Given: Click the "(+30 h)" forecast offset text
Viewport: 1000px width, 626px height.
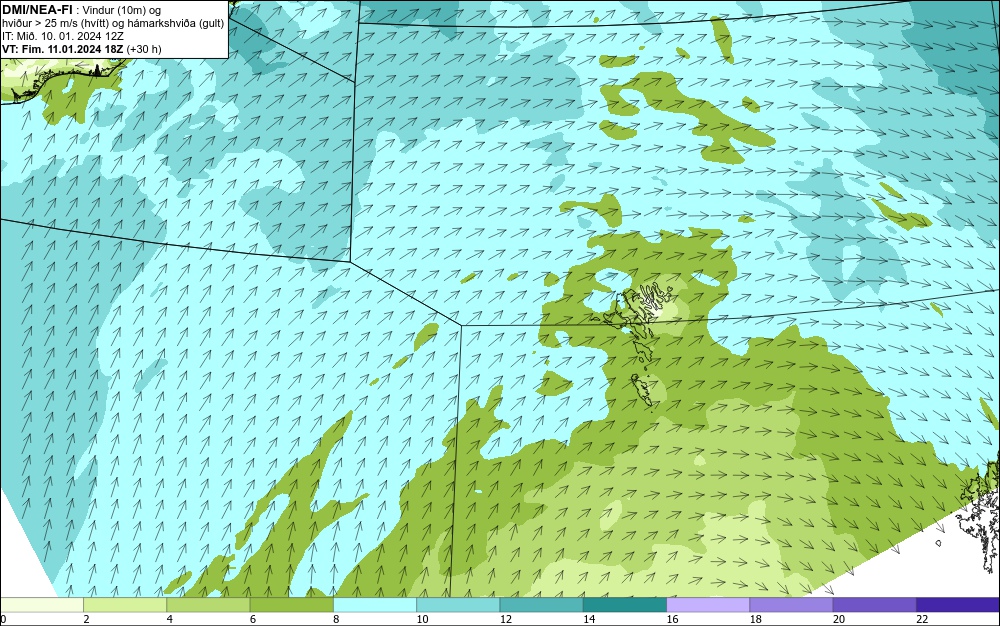Looking at the screenshot, I should 144,49.
